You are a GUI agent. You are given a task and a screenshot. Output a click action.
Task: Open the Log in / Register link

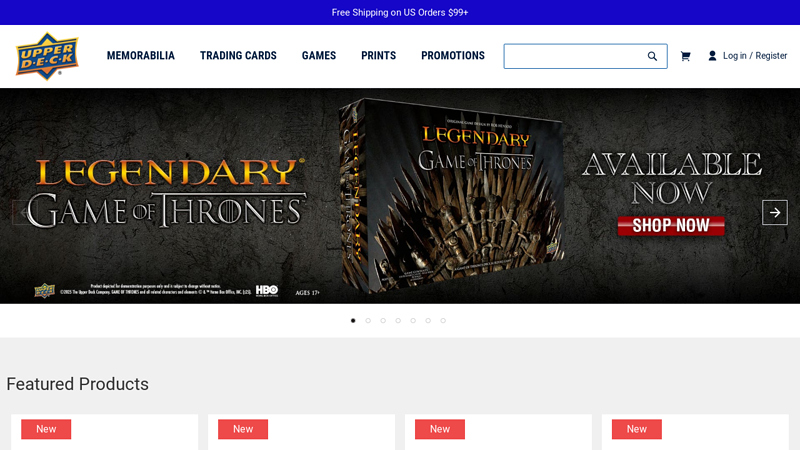pos(754,56)
